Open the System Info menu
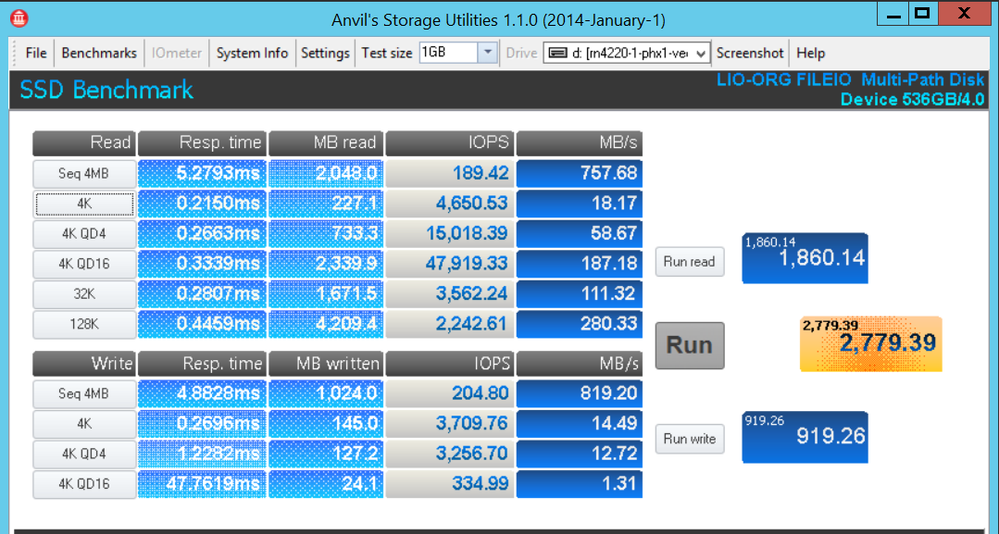Viewport: 999px width, 534px height. click(252, 53)
